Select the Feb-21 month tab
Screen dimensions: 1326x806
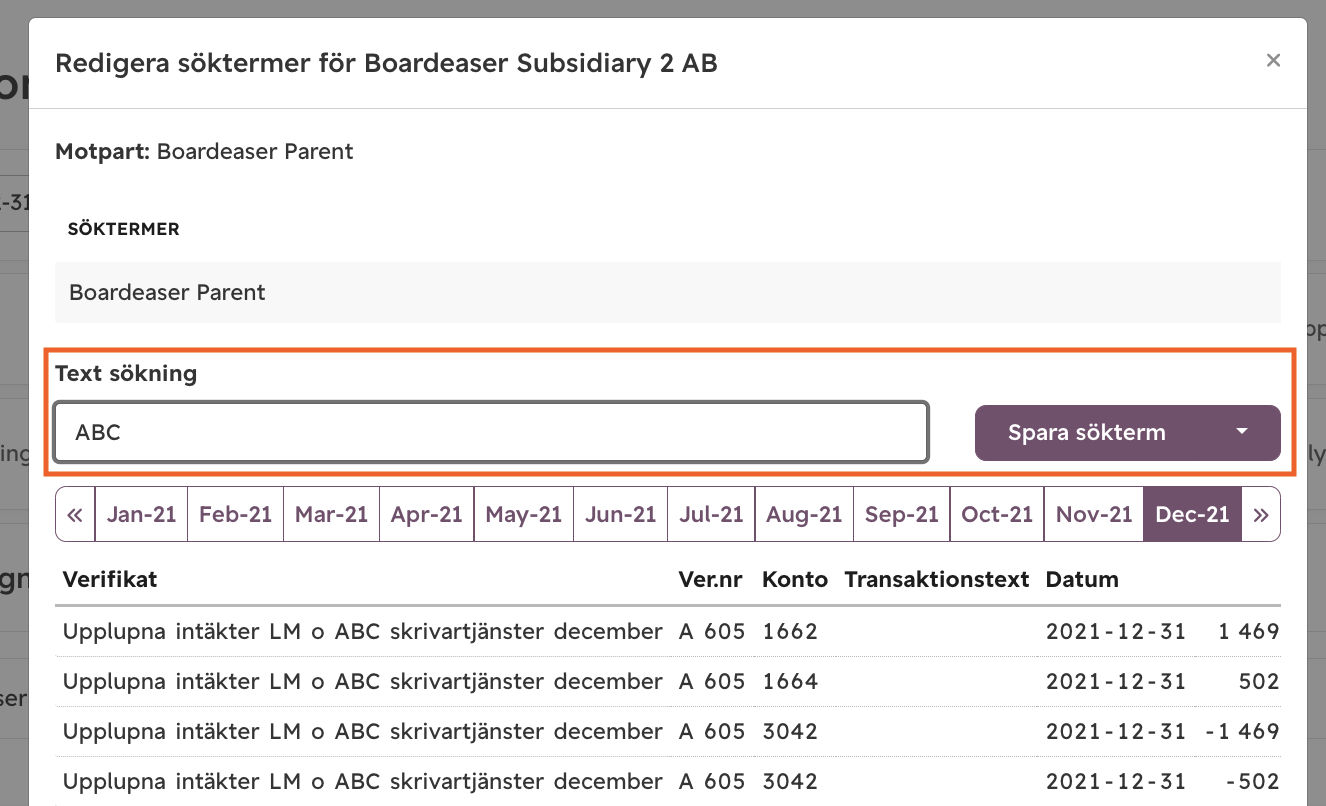point(235,514)
